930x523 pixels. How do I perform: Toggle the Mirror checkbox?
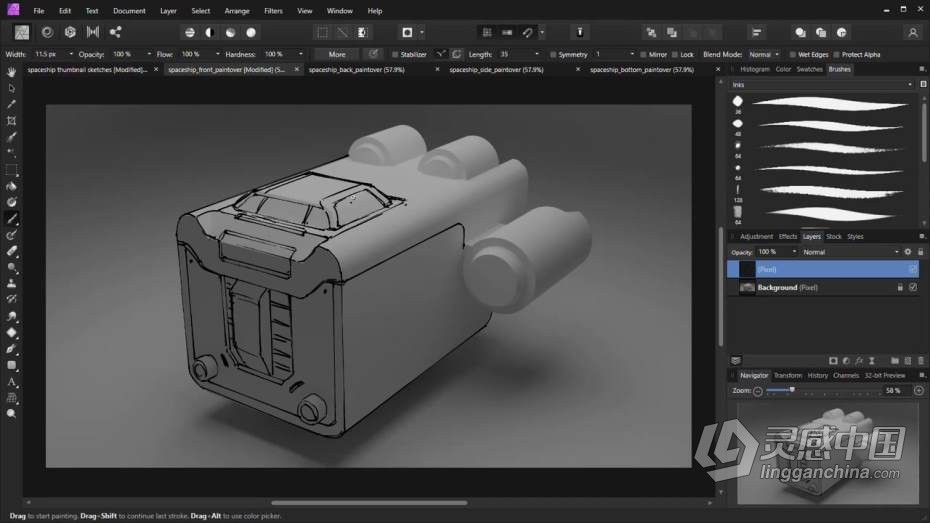(x=643, y=55)
